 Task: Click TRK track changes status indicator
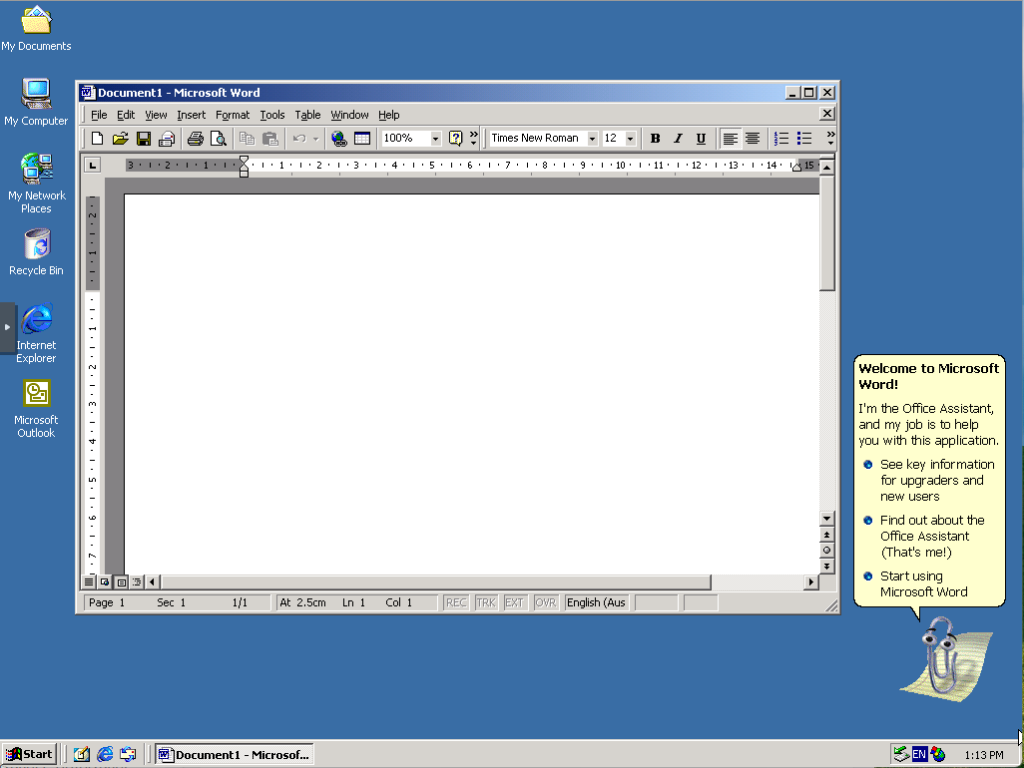coord(485,603)
